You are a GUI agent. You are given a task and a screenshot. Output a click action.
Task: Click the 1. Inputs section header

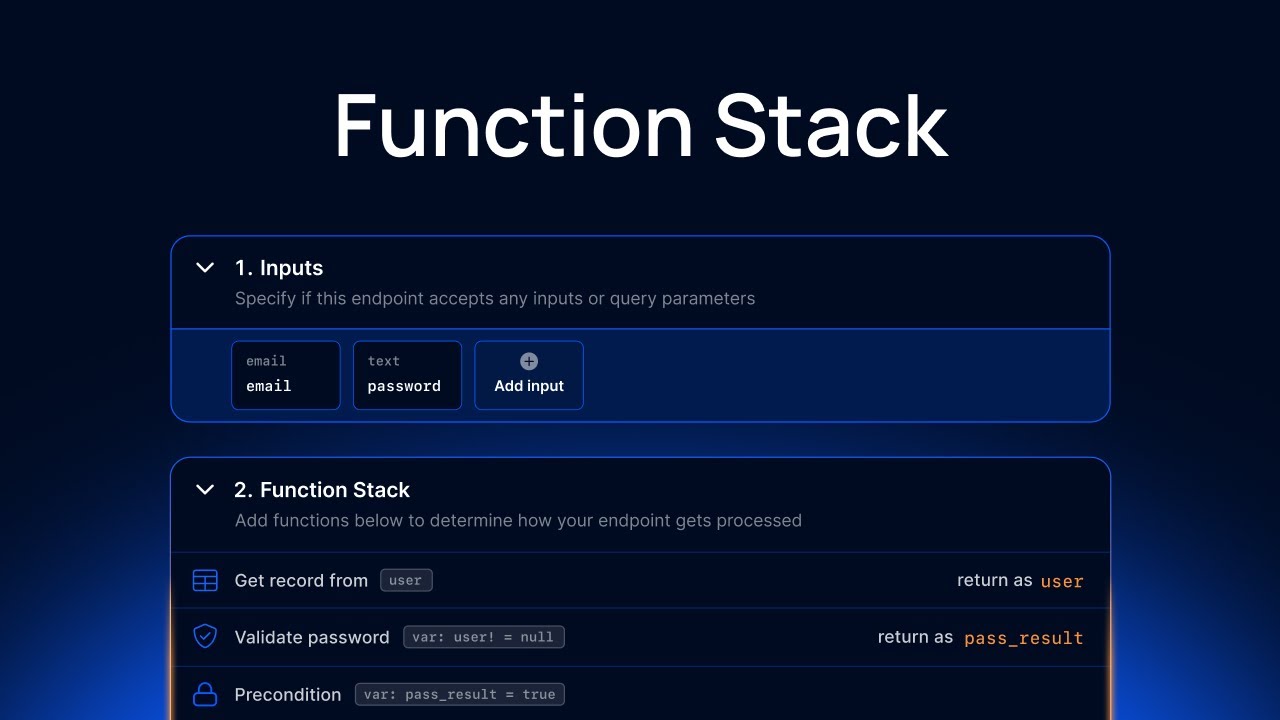(279, 267)
